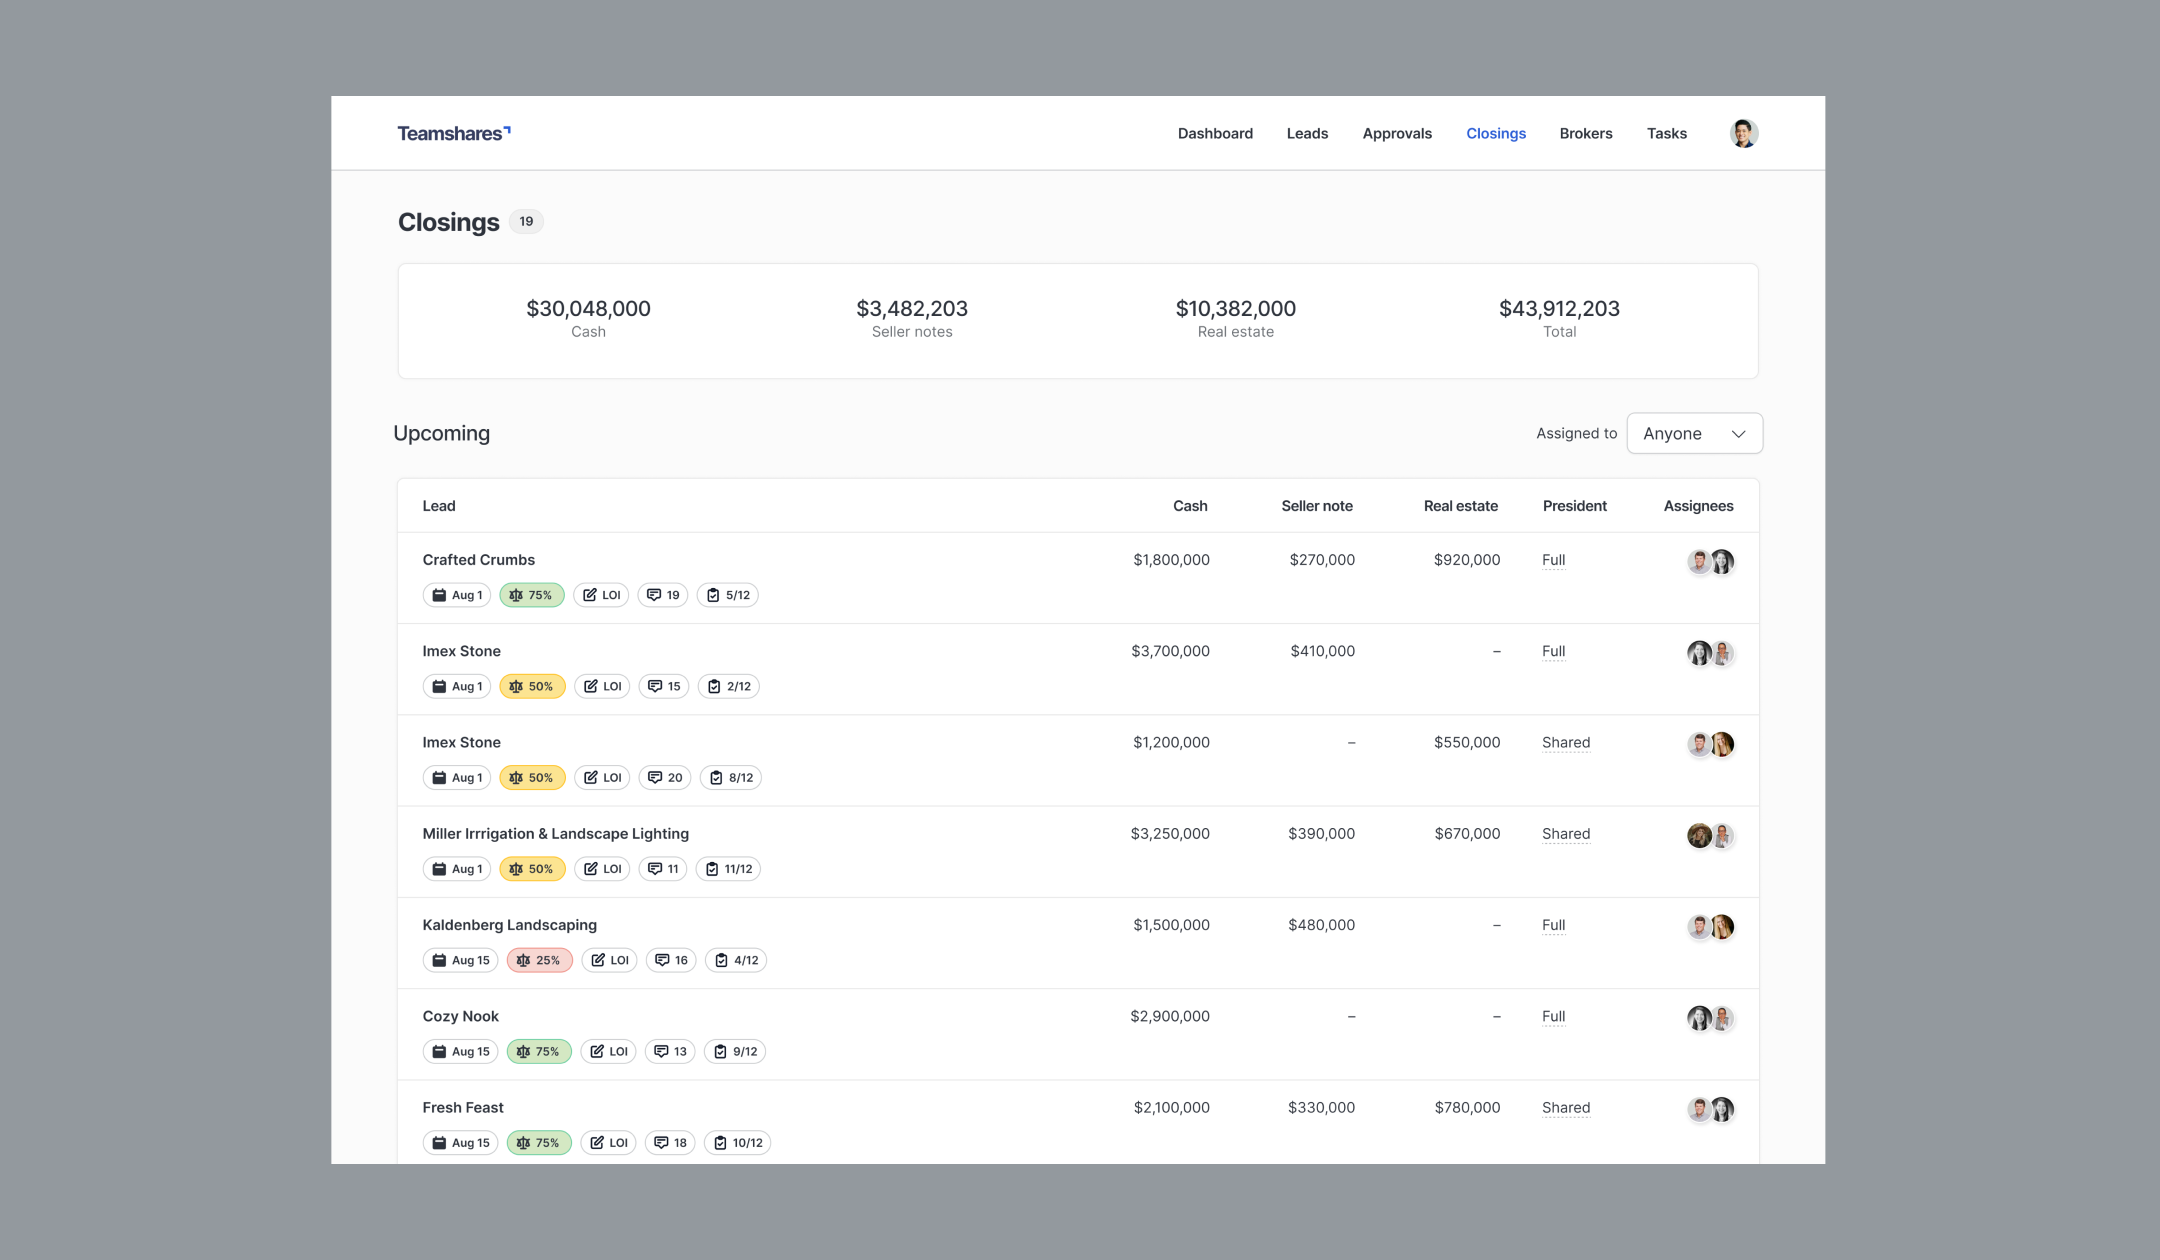Click Full president link for Cozy Nook
The height and width of the screenshot is (1260, 2160).
pyautogui.click(x=1553, y=1016)
